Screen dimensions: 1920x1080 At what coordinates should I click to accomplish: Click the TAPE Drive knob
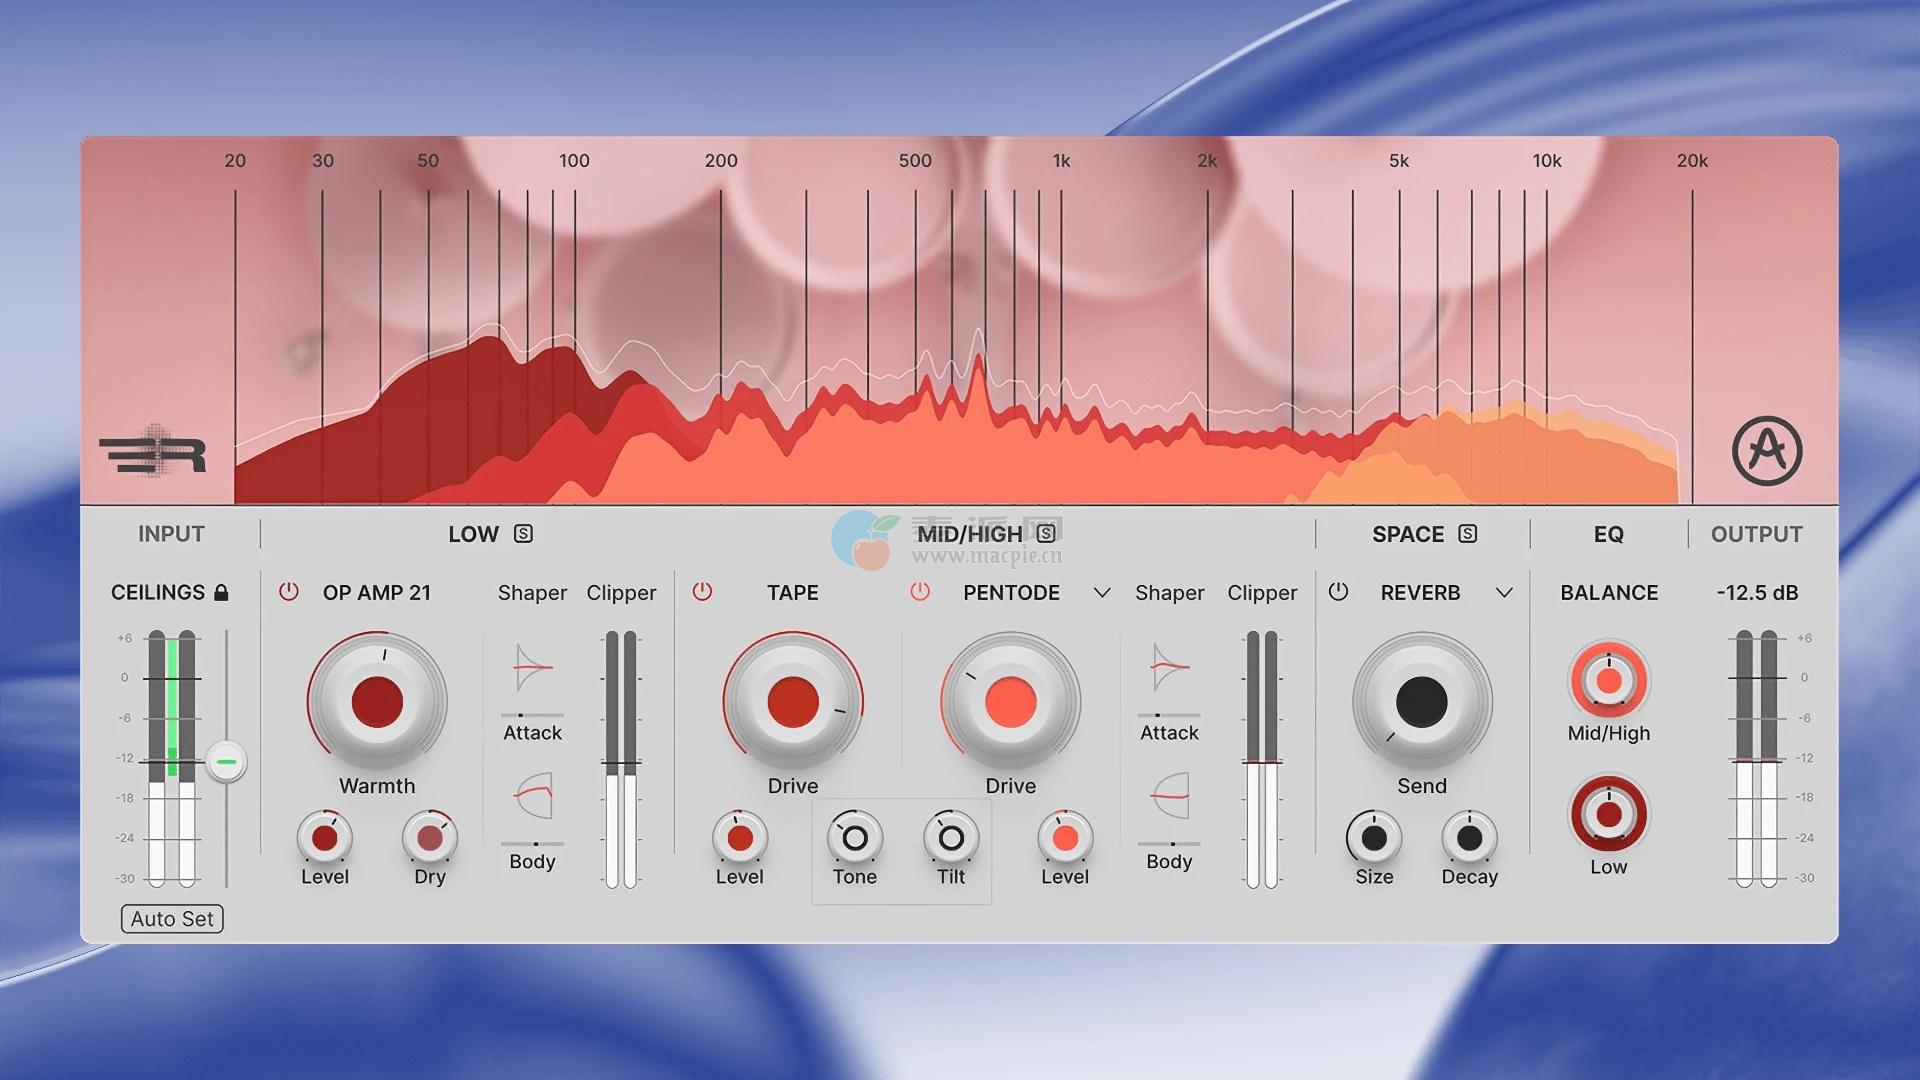[793, 702]
